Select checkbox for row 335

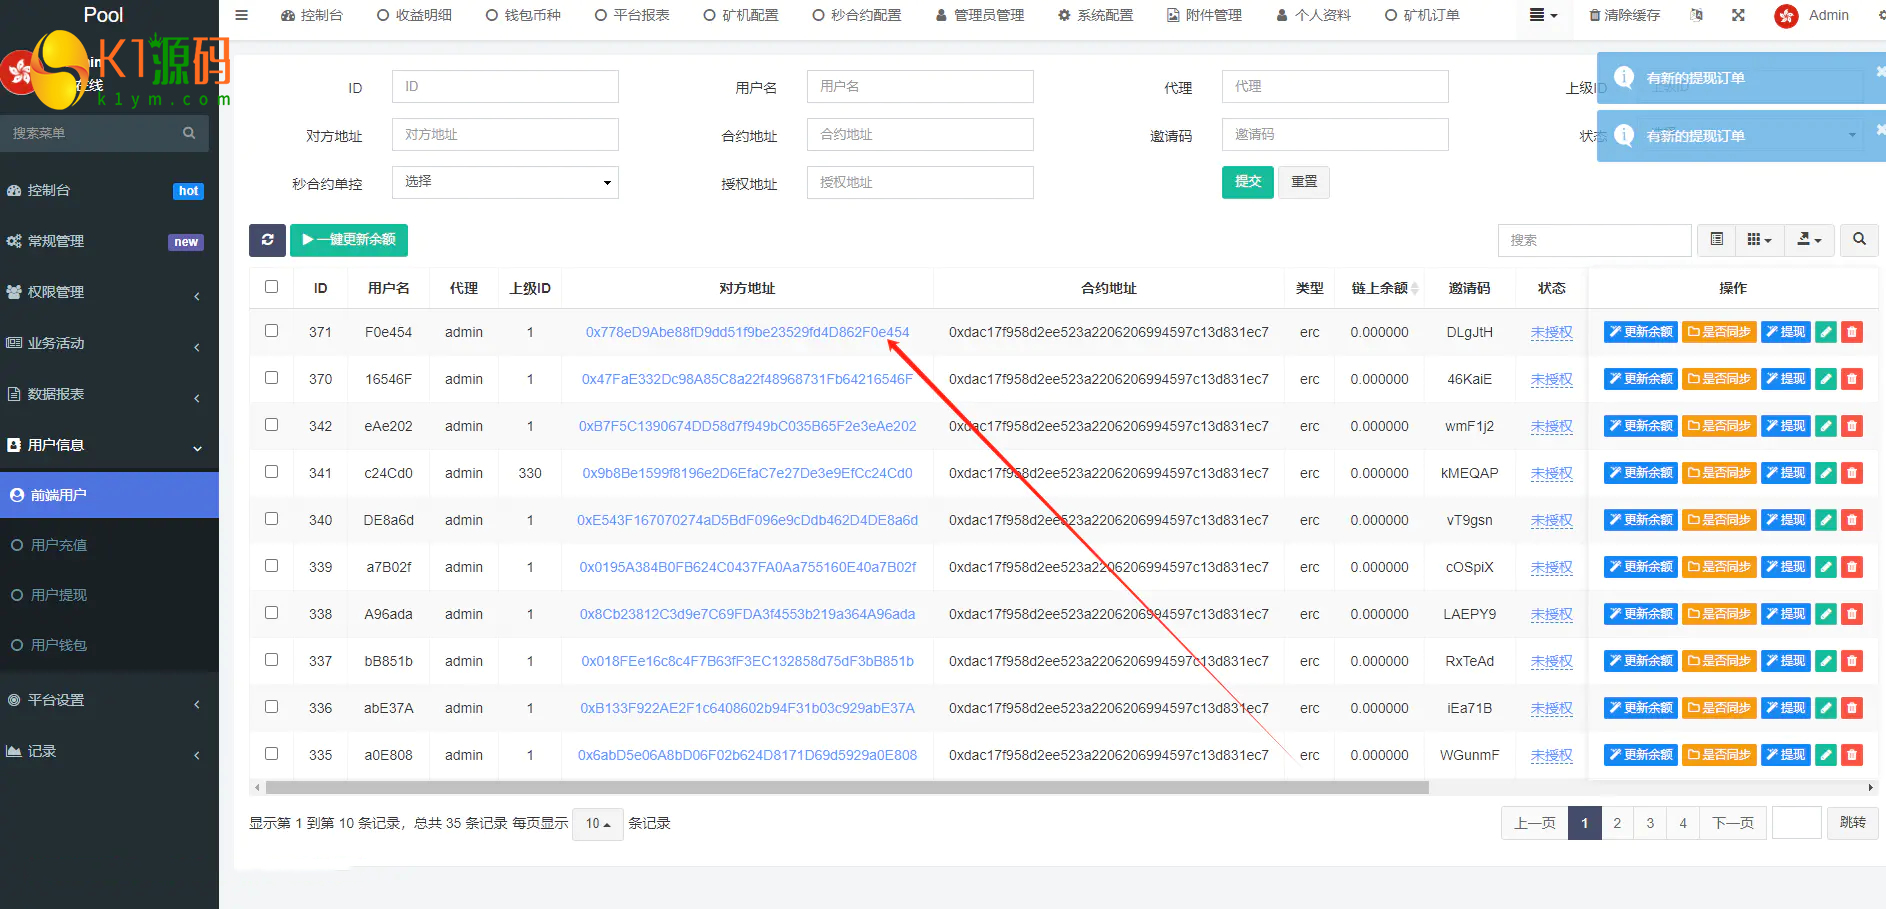tap(271, 754)
